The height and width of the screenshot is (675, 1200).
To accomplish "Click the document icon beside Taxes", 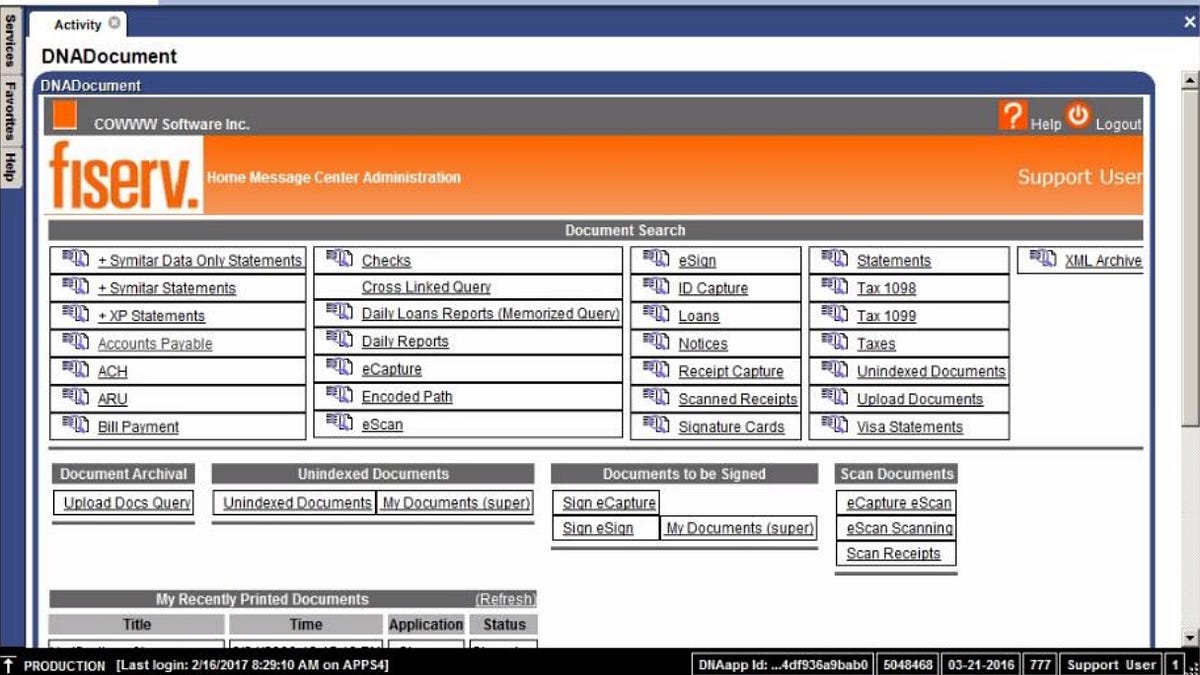I will [x=834, y=342].
